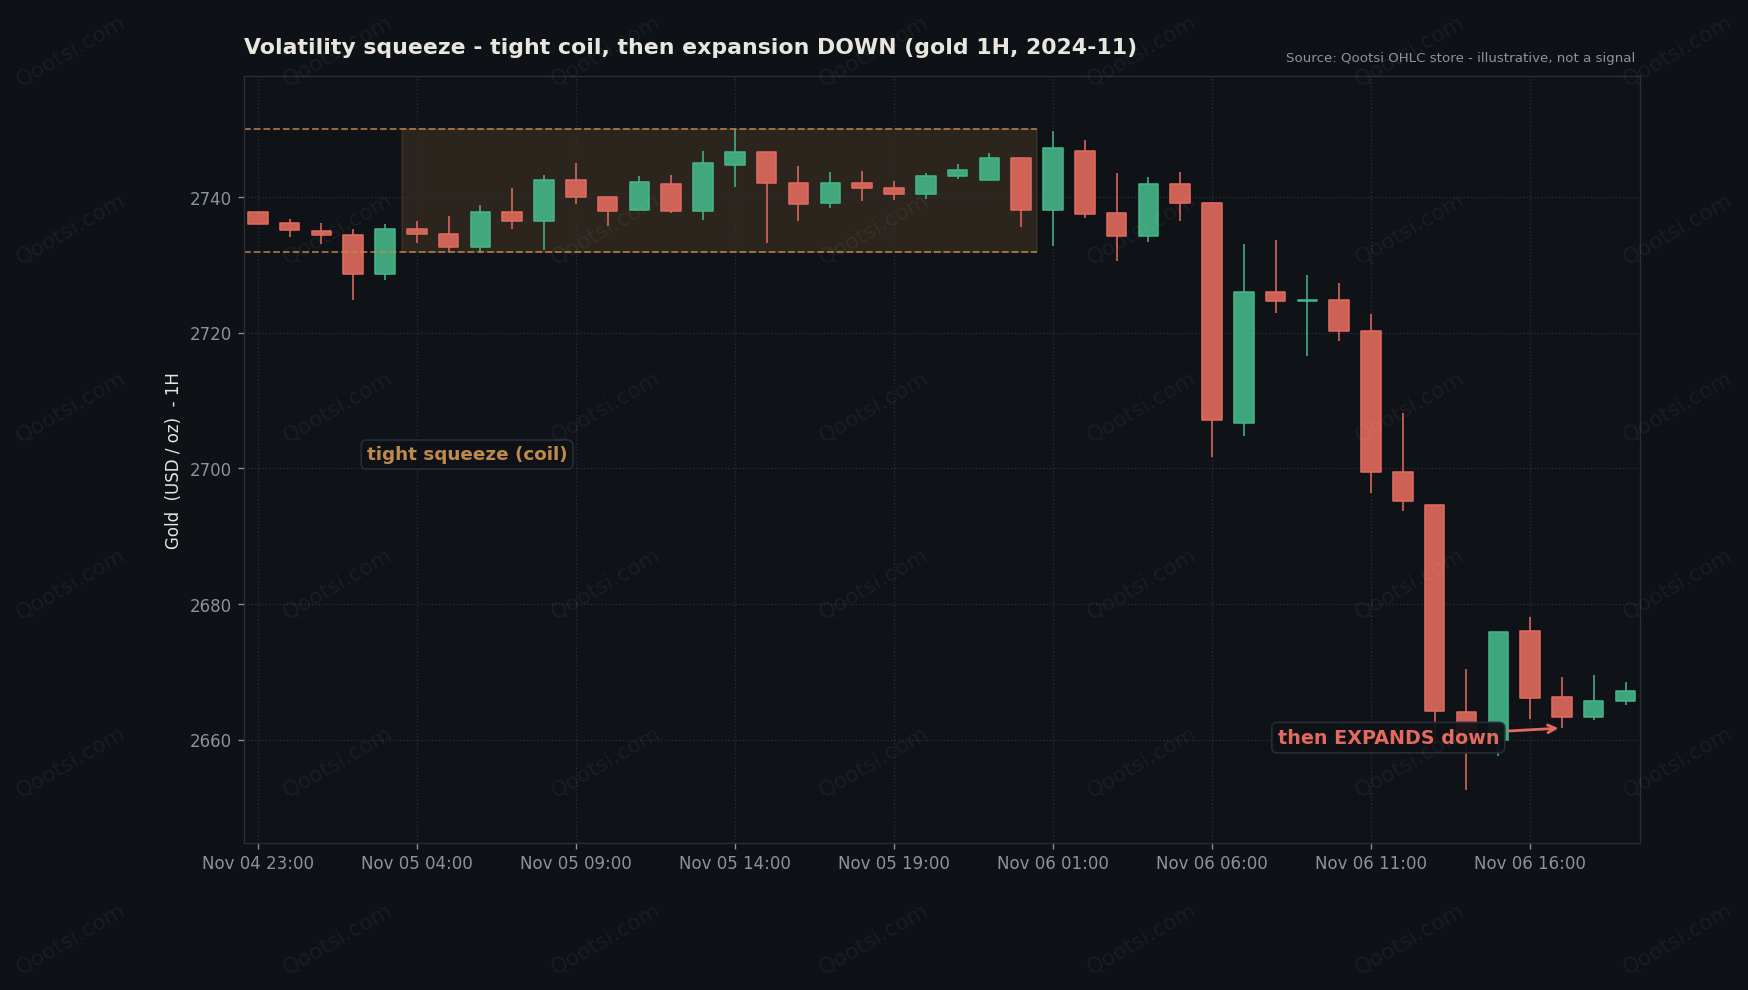The width and height of the screenshot is (1748, 990).
Task: Click the 2700 price axis label
Action: tap(210, 469)
